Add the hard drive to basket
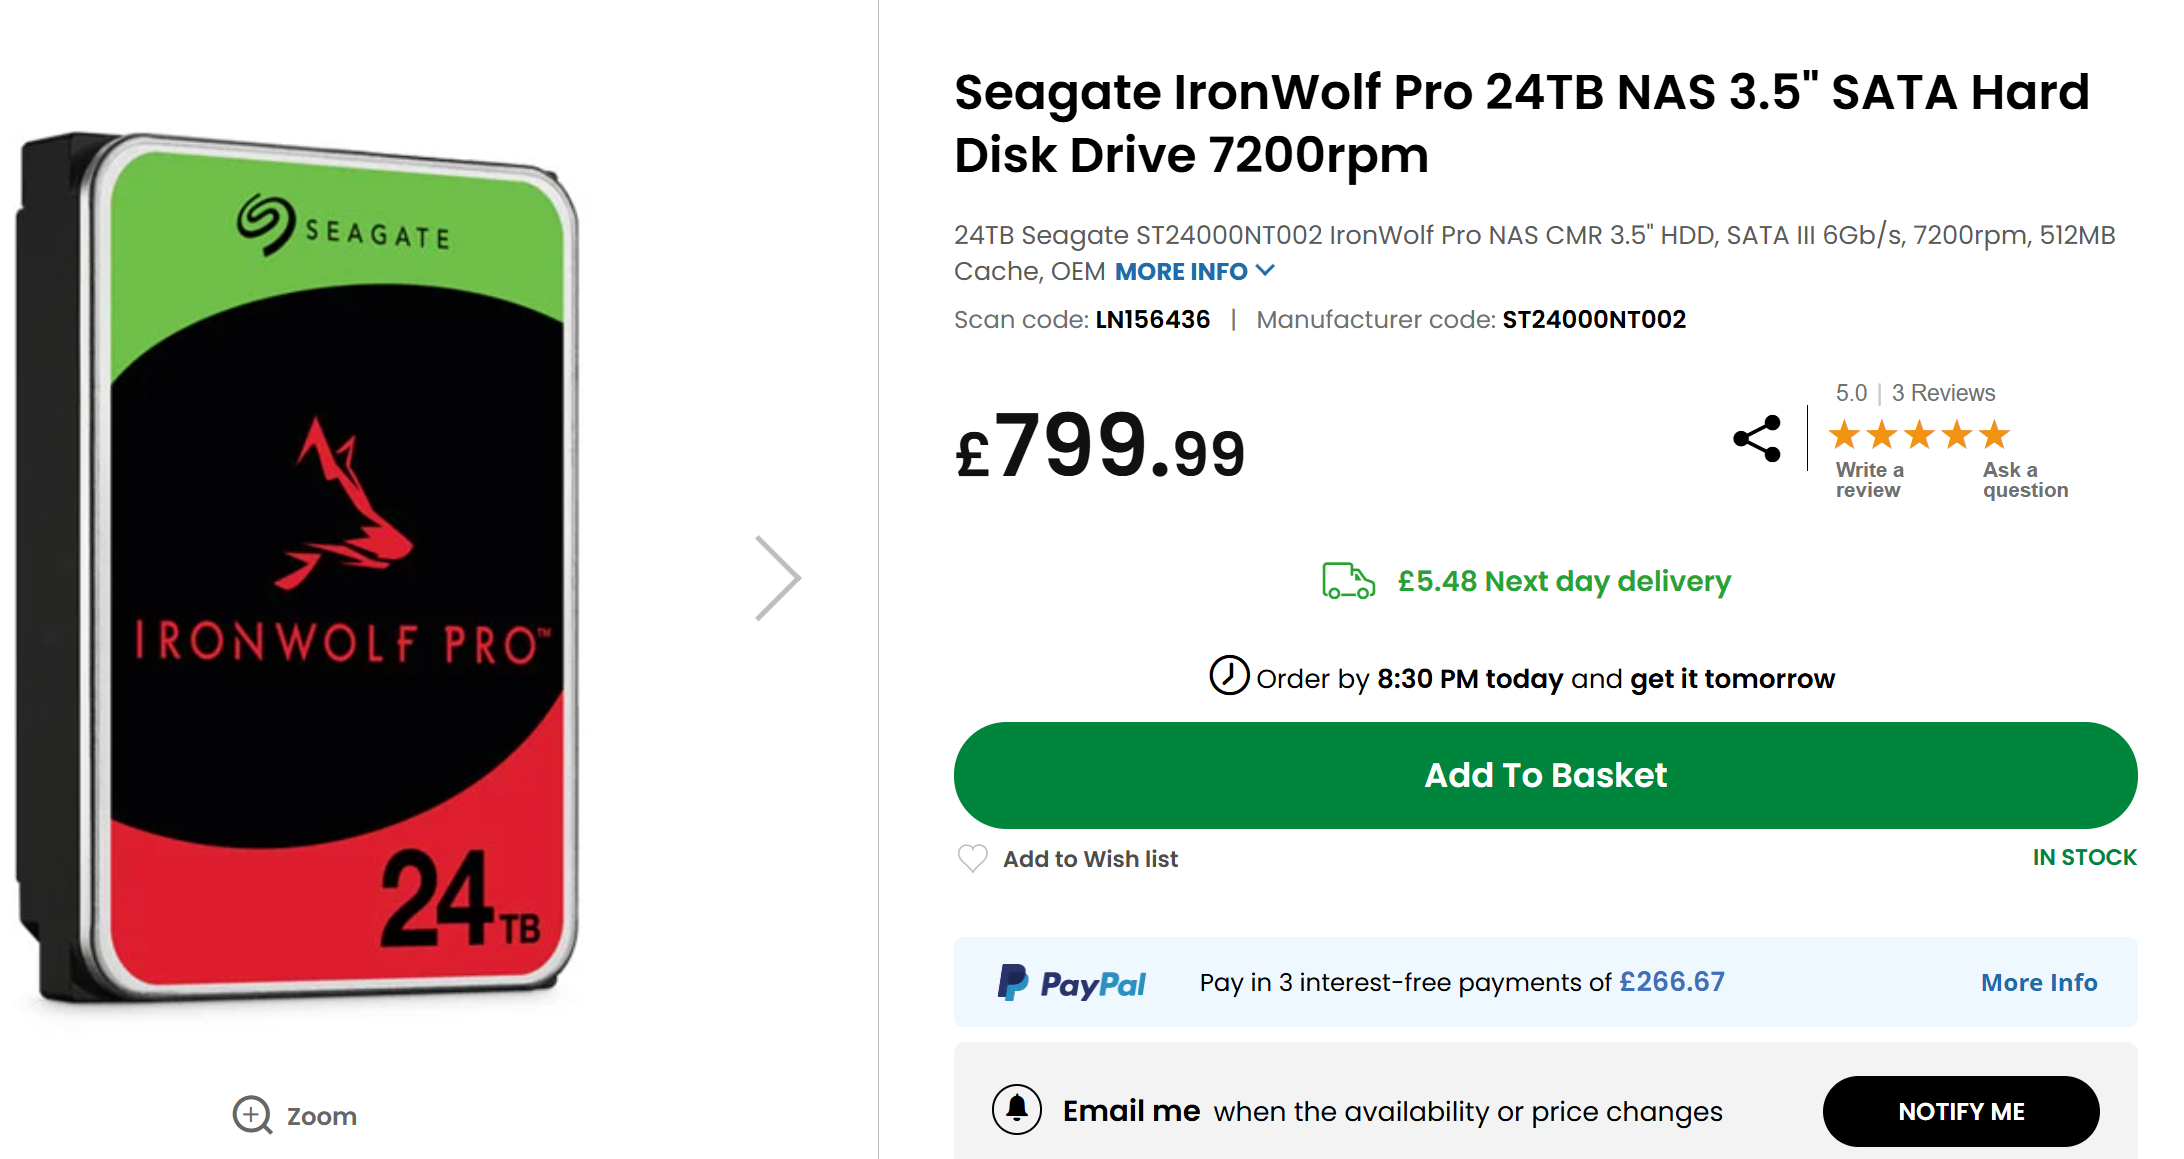The width and height of the screenshot is (2184, 1159). pyautogui.click(x=1545, y=775)
